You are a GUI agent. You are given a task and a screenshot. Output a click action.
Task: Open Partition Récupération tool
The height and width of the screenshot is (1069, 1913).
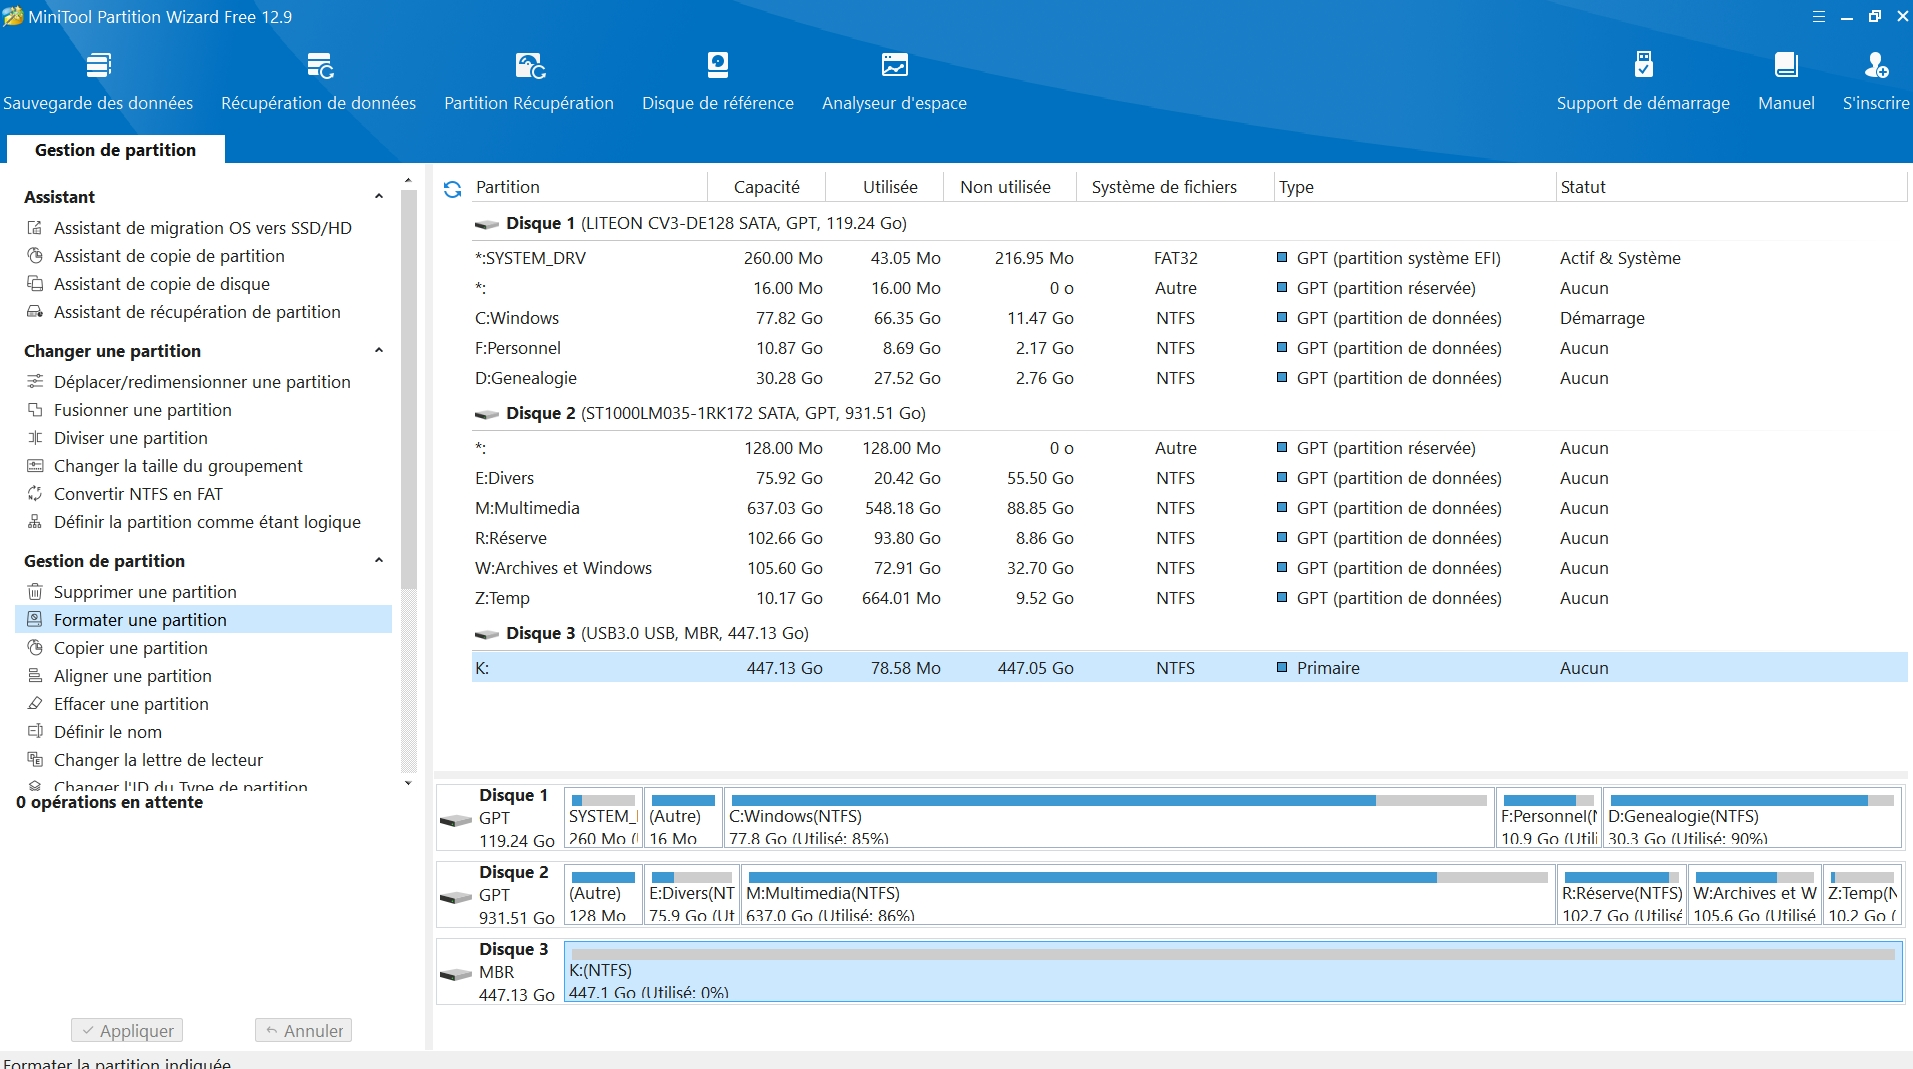point(529,81)
